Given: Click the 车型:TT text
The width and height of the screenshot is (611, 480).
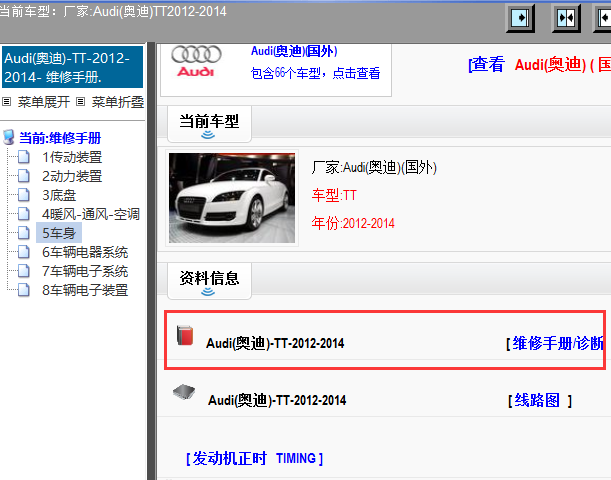Looking at the screenshot, I should point(334,195).
